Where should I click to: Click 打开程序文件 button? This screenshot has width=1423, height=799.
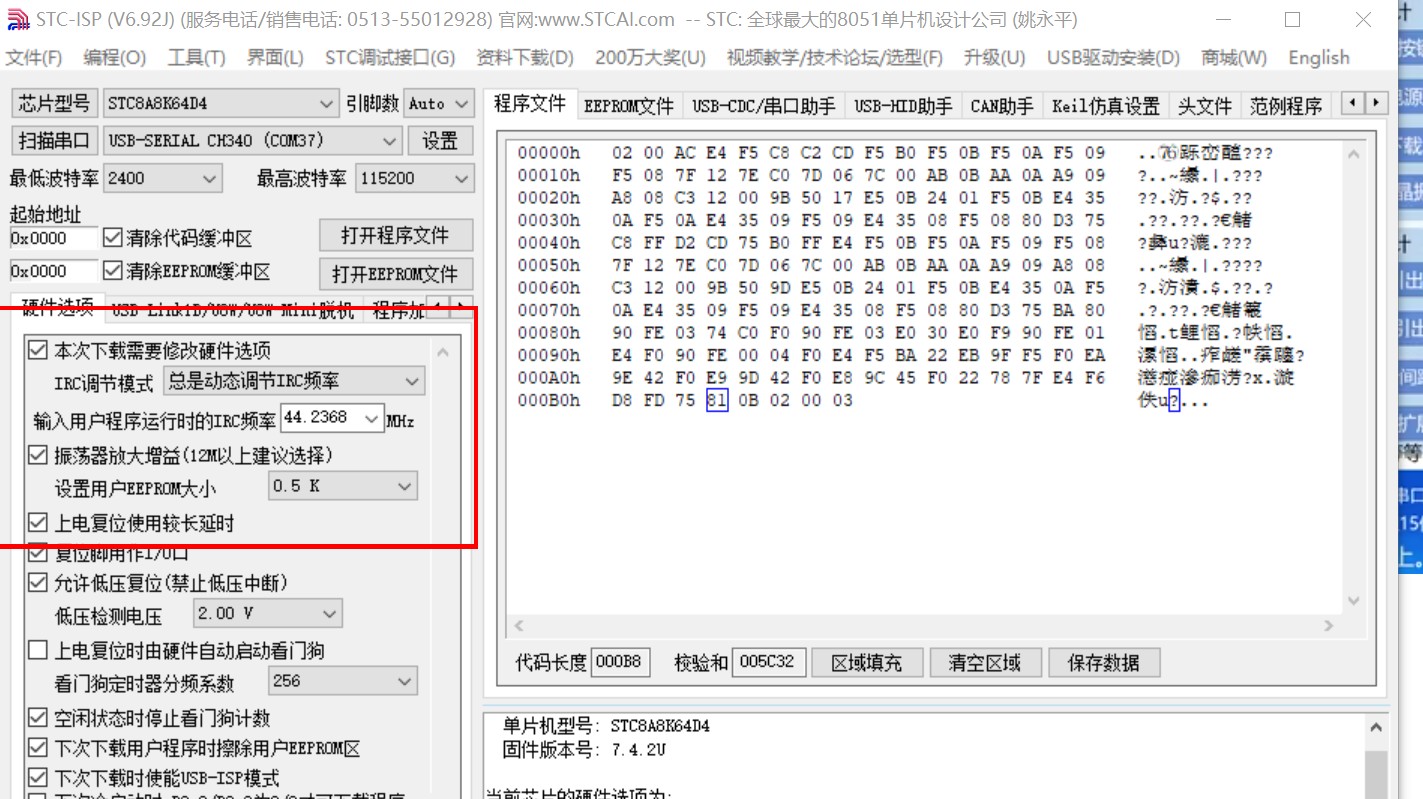click(x=395, y=235)
